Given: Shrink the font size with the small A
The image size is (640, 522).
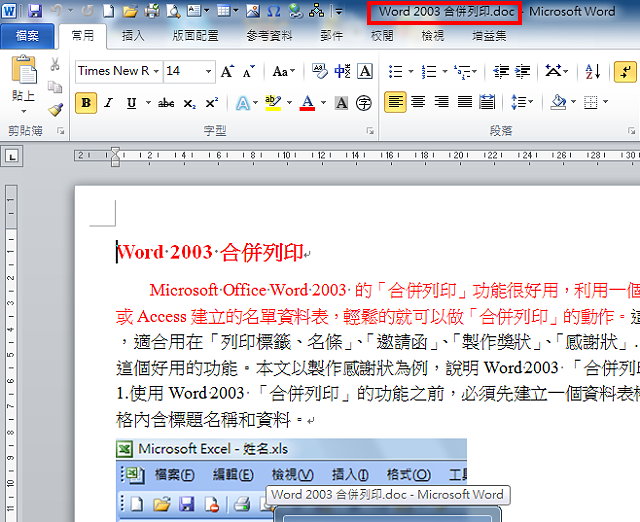Looking at the screenshot, I should 248,71.
